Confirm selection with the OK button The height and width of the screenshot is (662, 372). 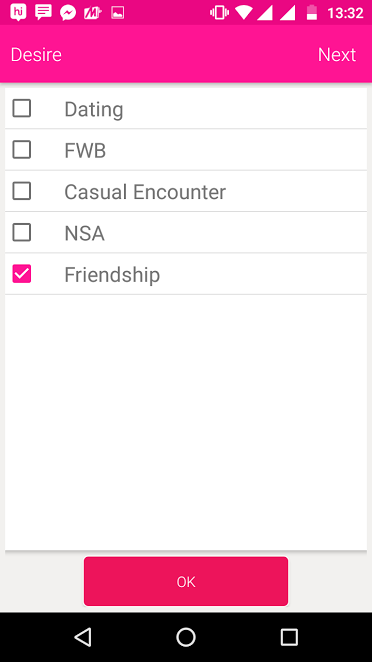pos(186,581)
